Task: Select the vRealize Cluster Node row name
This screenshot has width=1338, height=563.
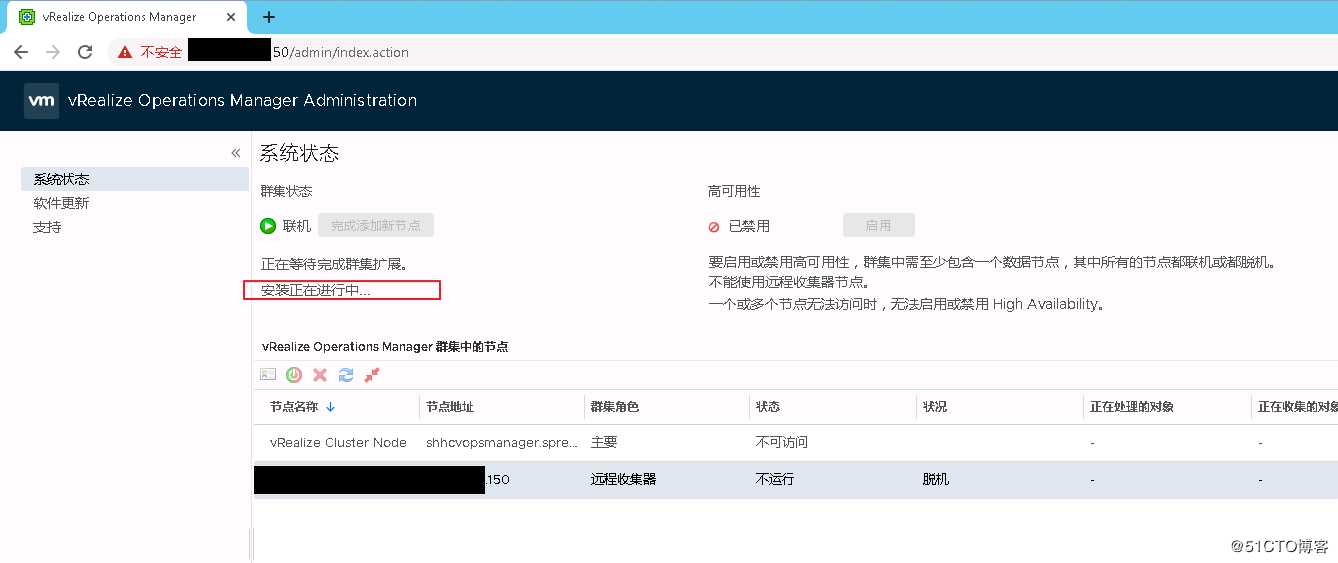Action: tap(338, 442)
